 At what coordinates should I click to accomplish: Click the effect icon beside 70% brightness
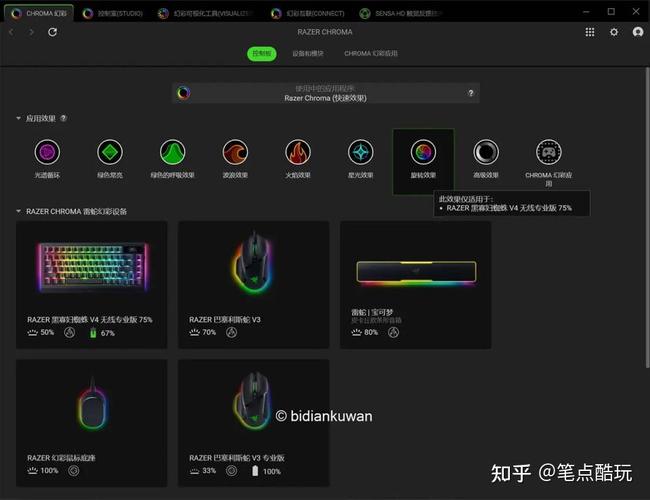click(x=232, y=332)
